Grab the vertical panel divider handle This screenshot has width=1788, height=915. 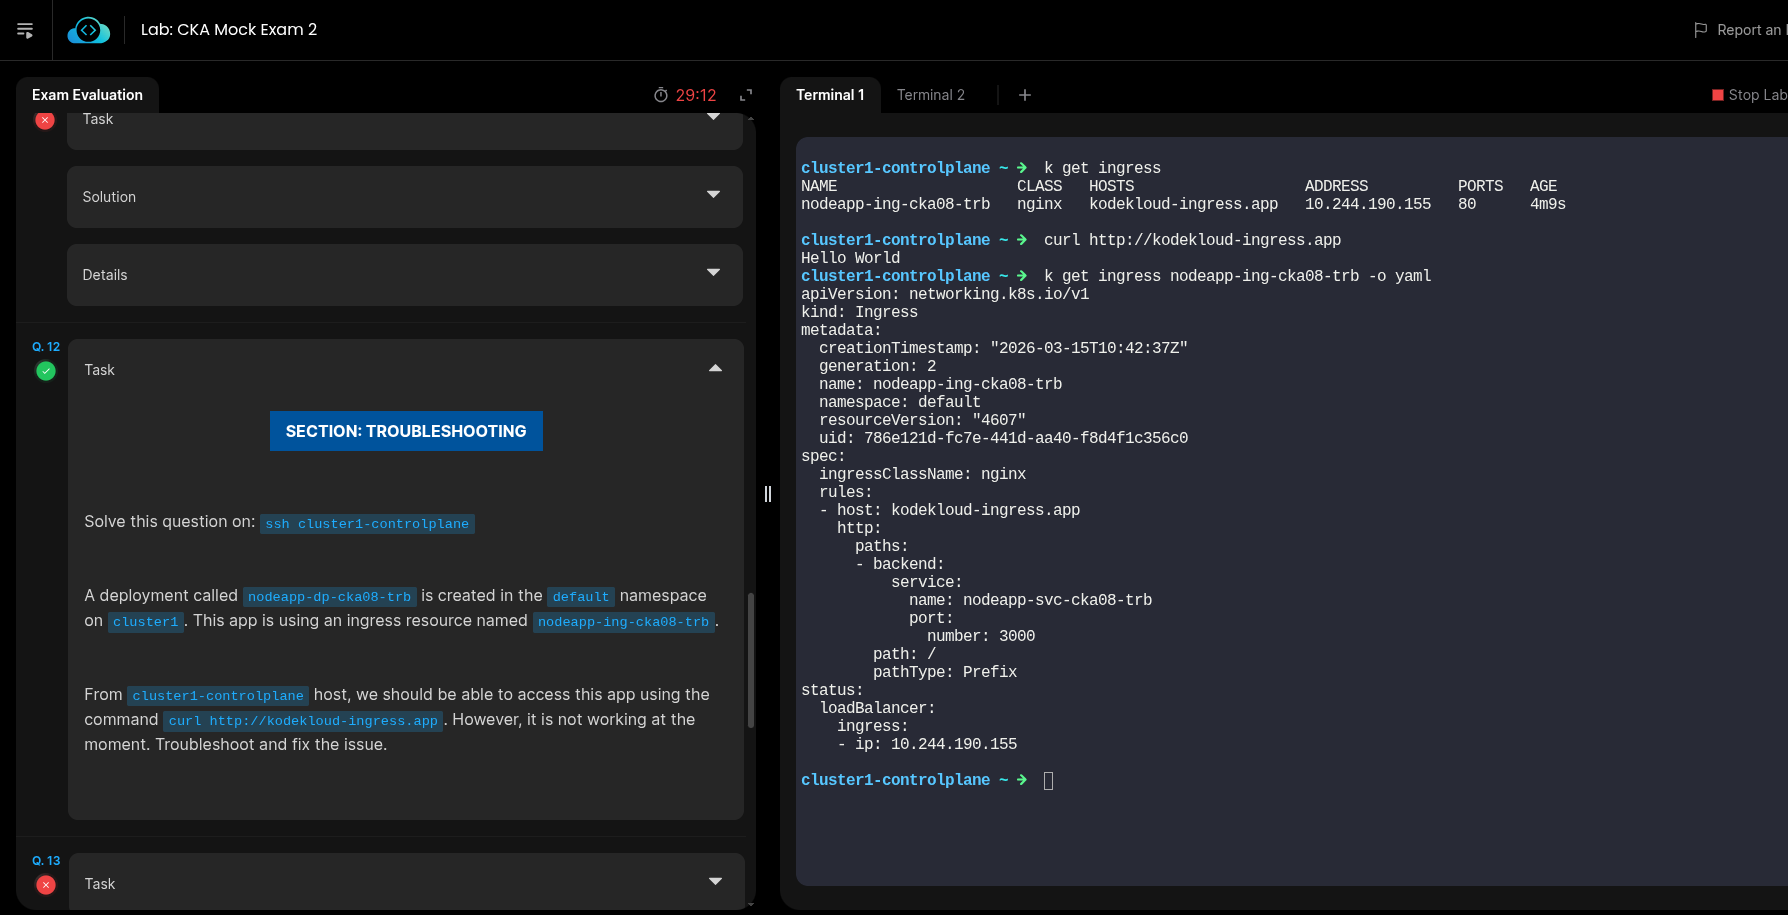tap(768, 494)
